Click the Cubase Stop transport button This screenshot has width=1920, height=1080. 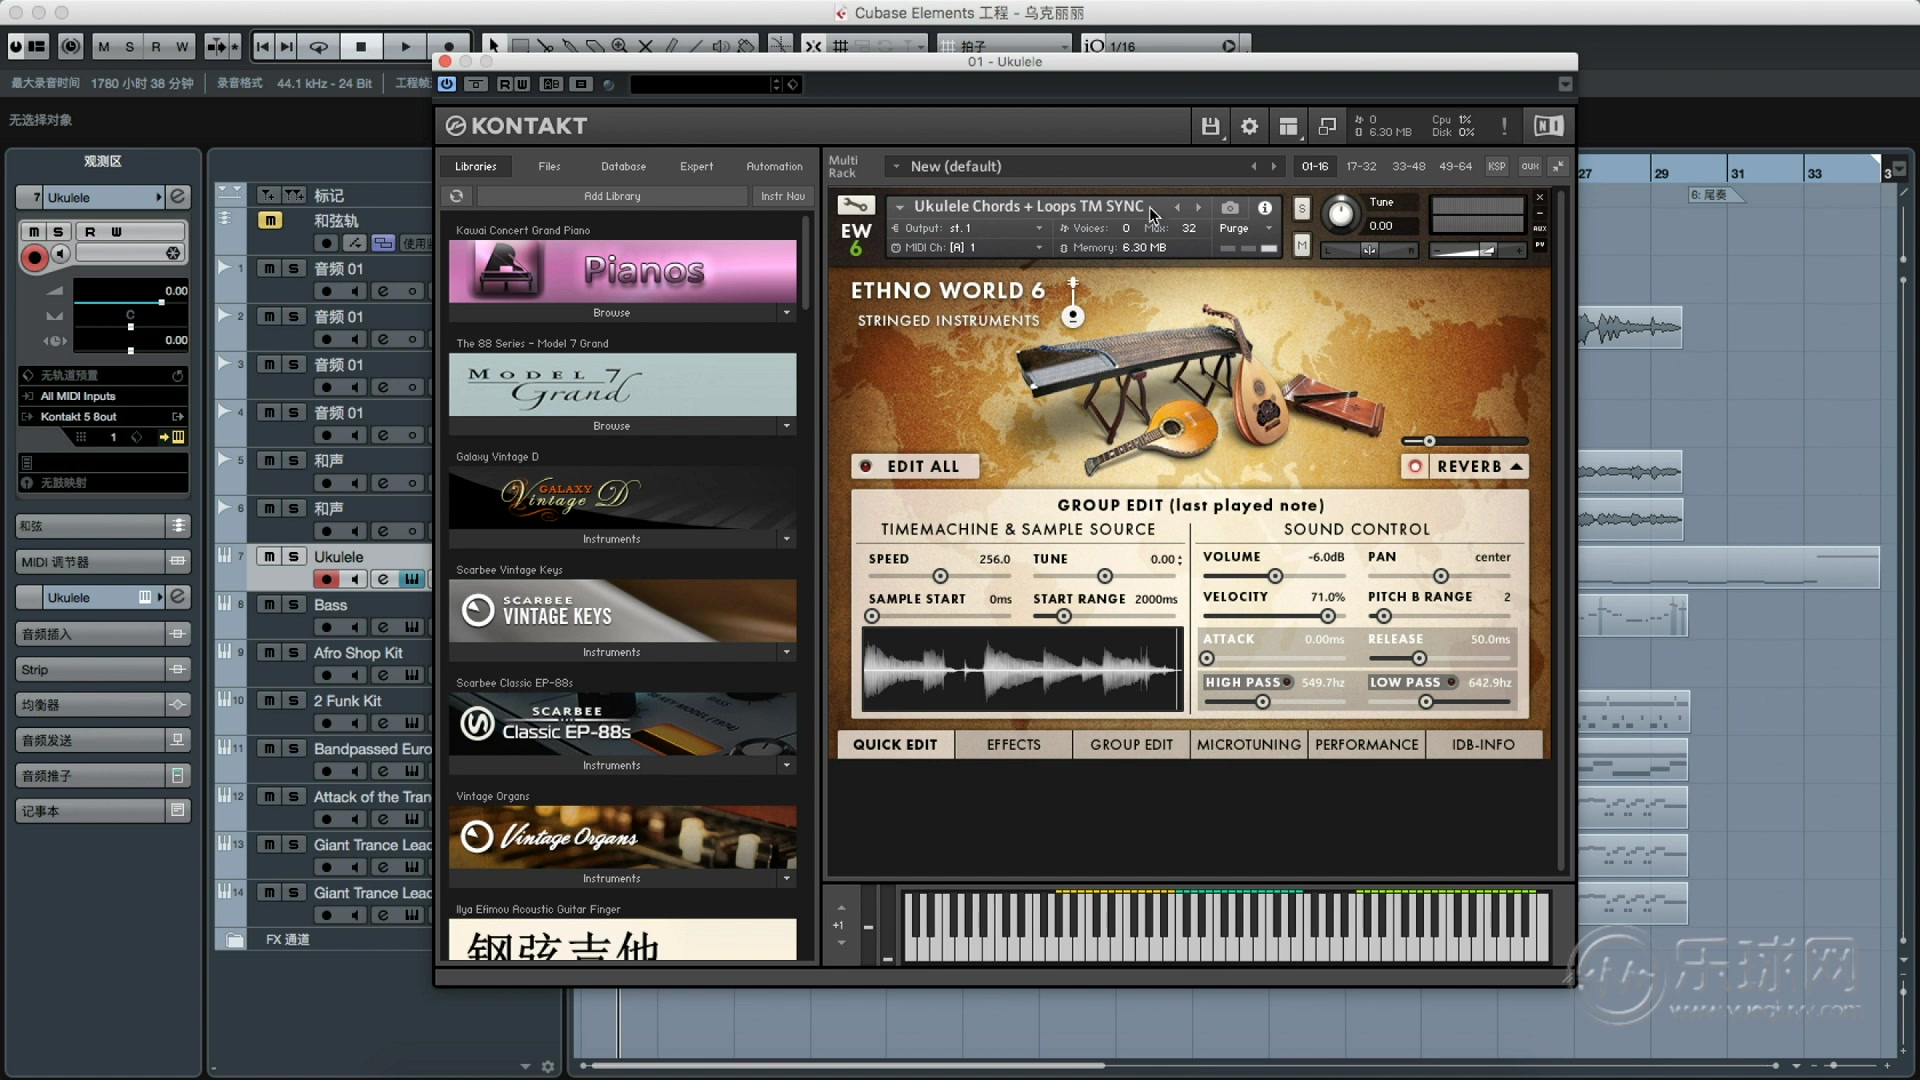pos(361,46)
